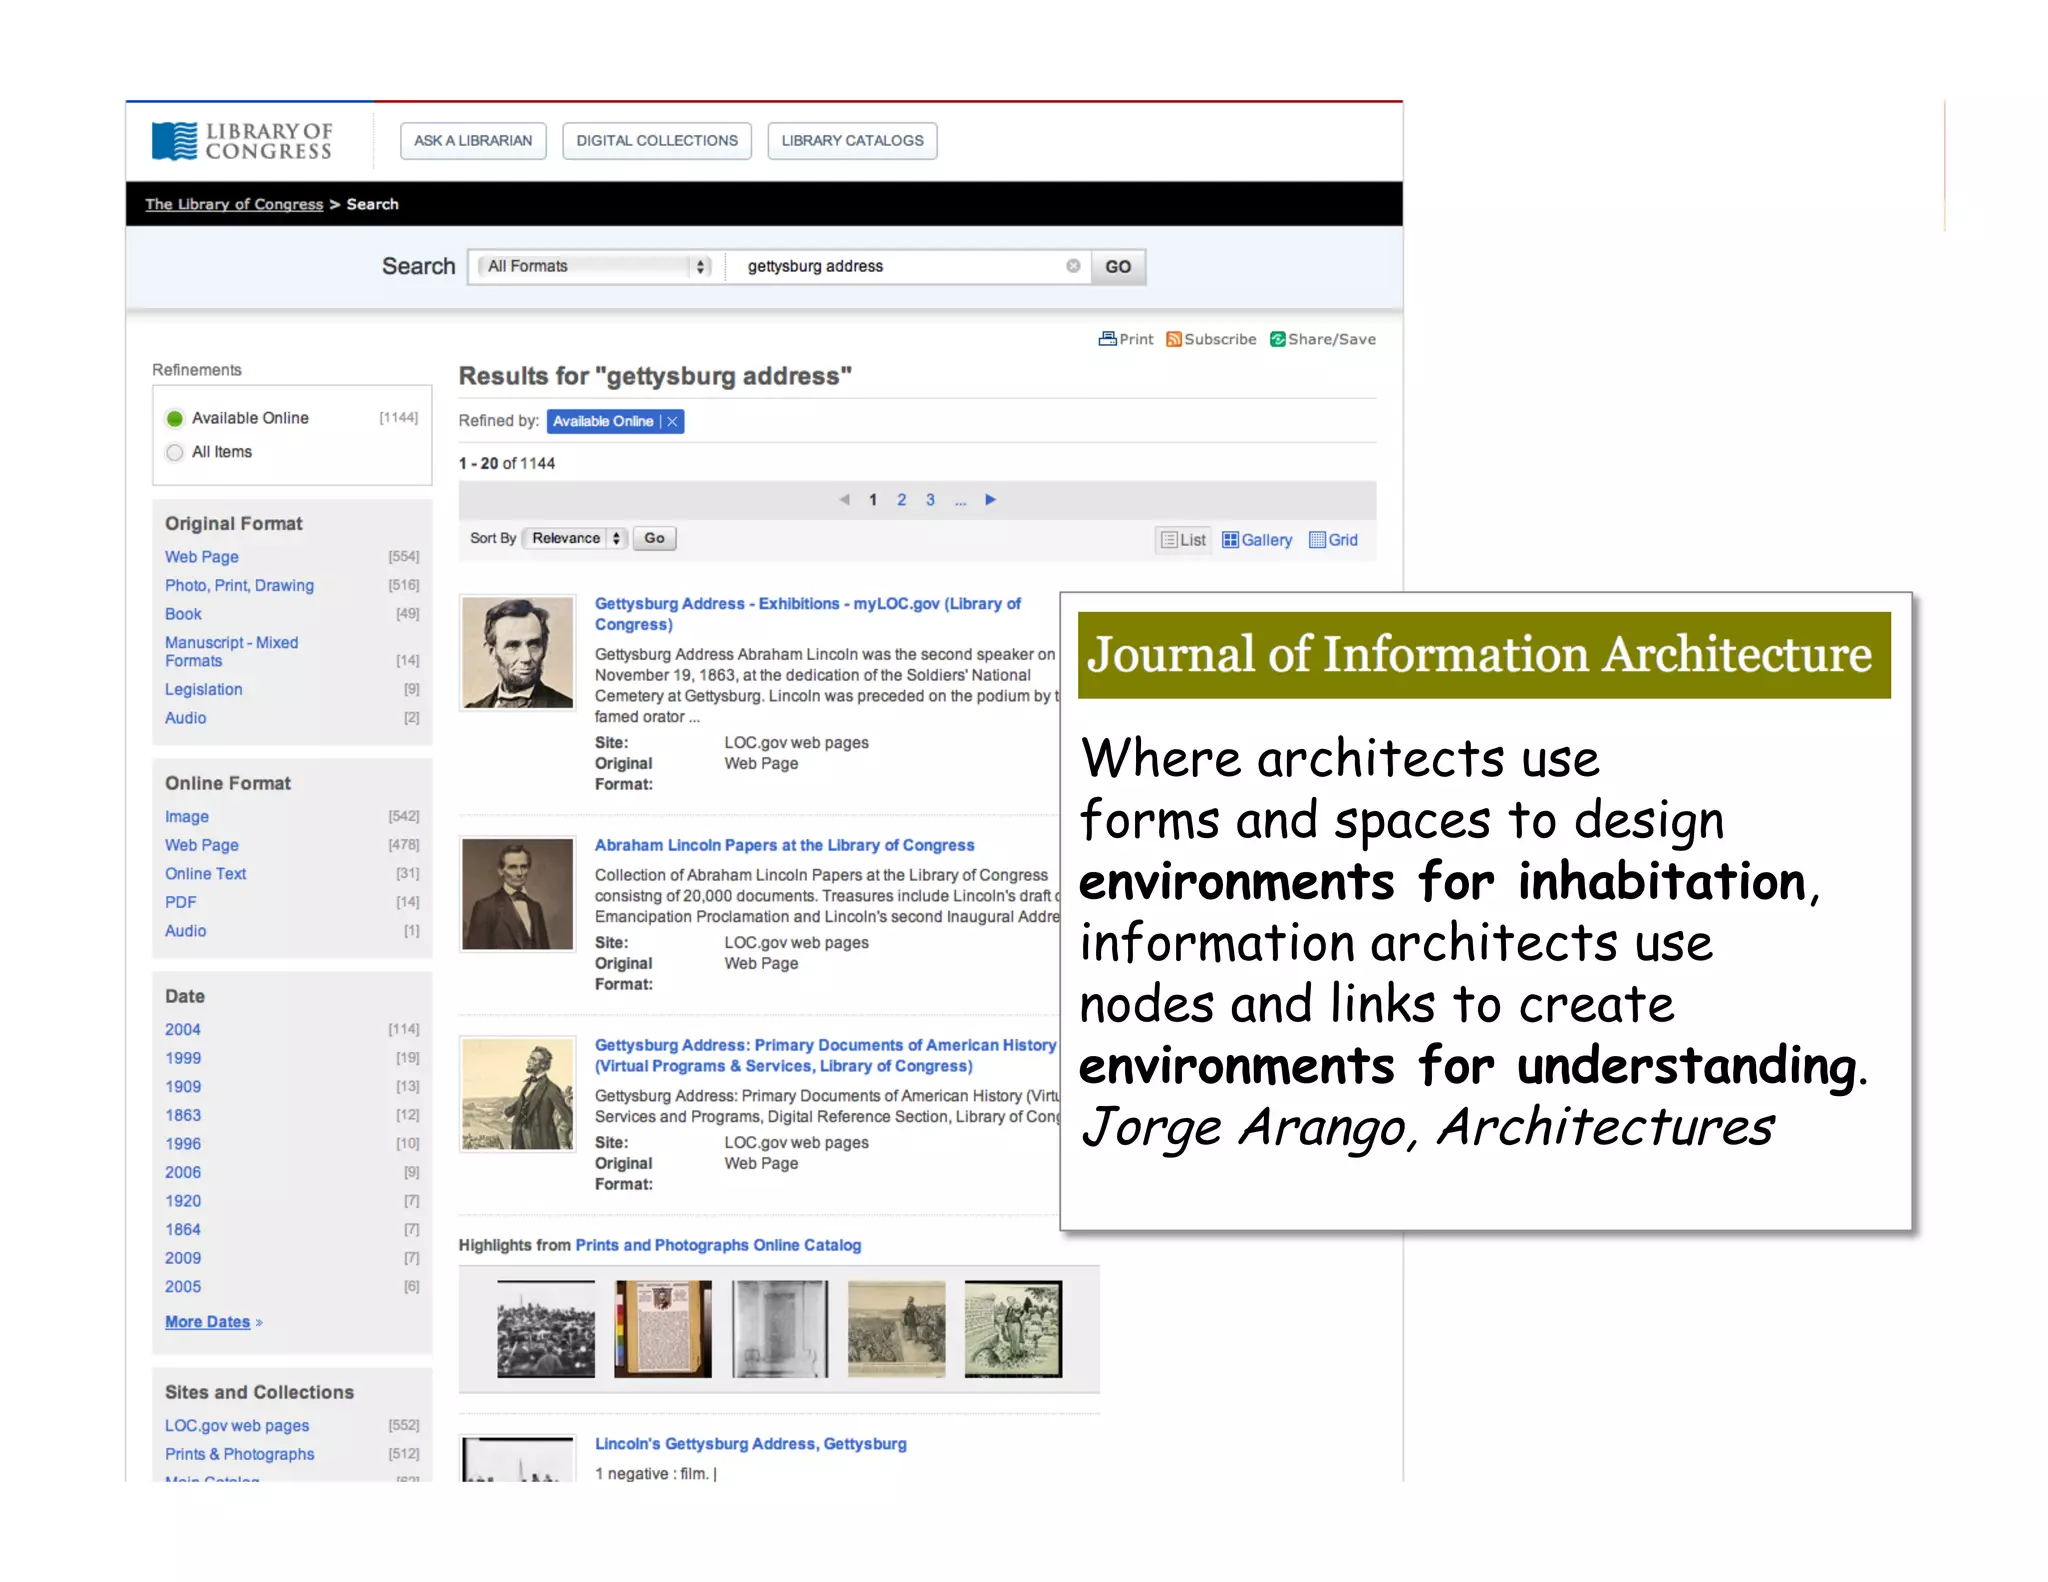Switch to Gallery view
This screenshot has height=1582, width=2048.
click(x=1257, y=540)
